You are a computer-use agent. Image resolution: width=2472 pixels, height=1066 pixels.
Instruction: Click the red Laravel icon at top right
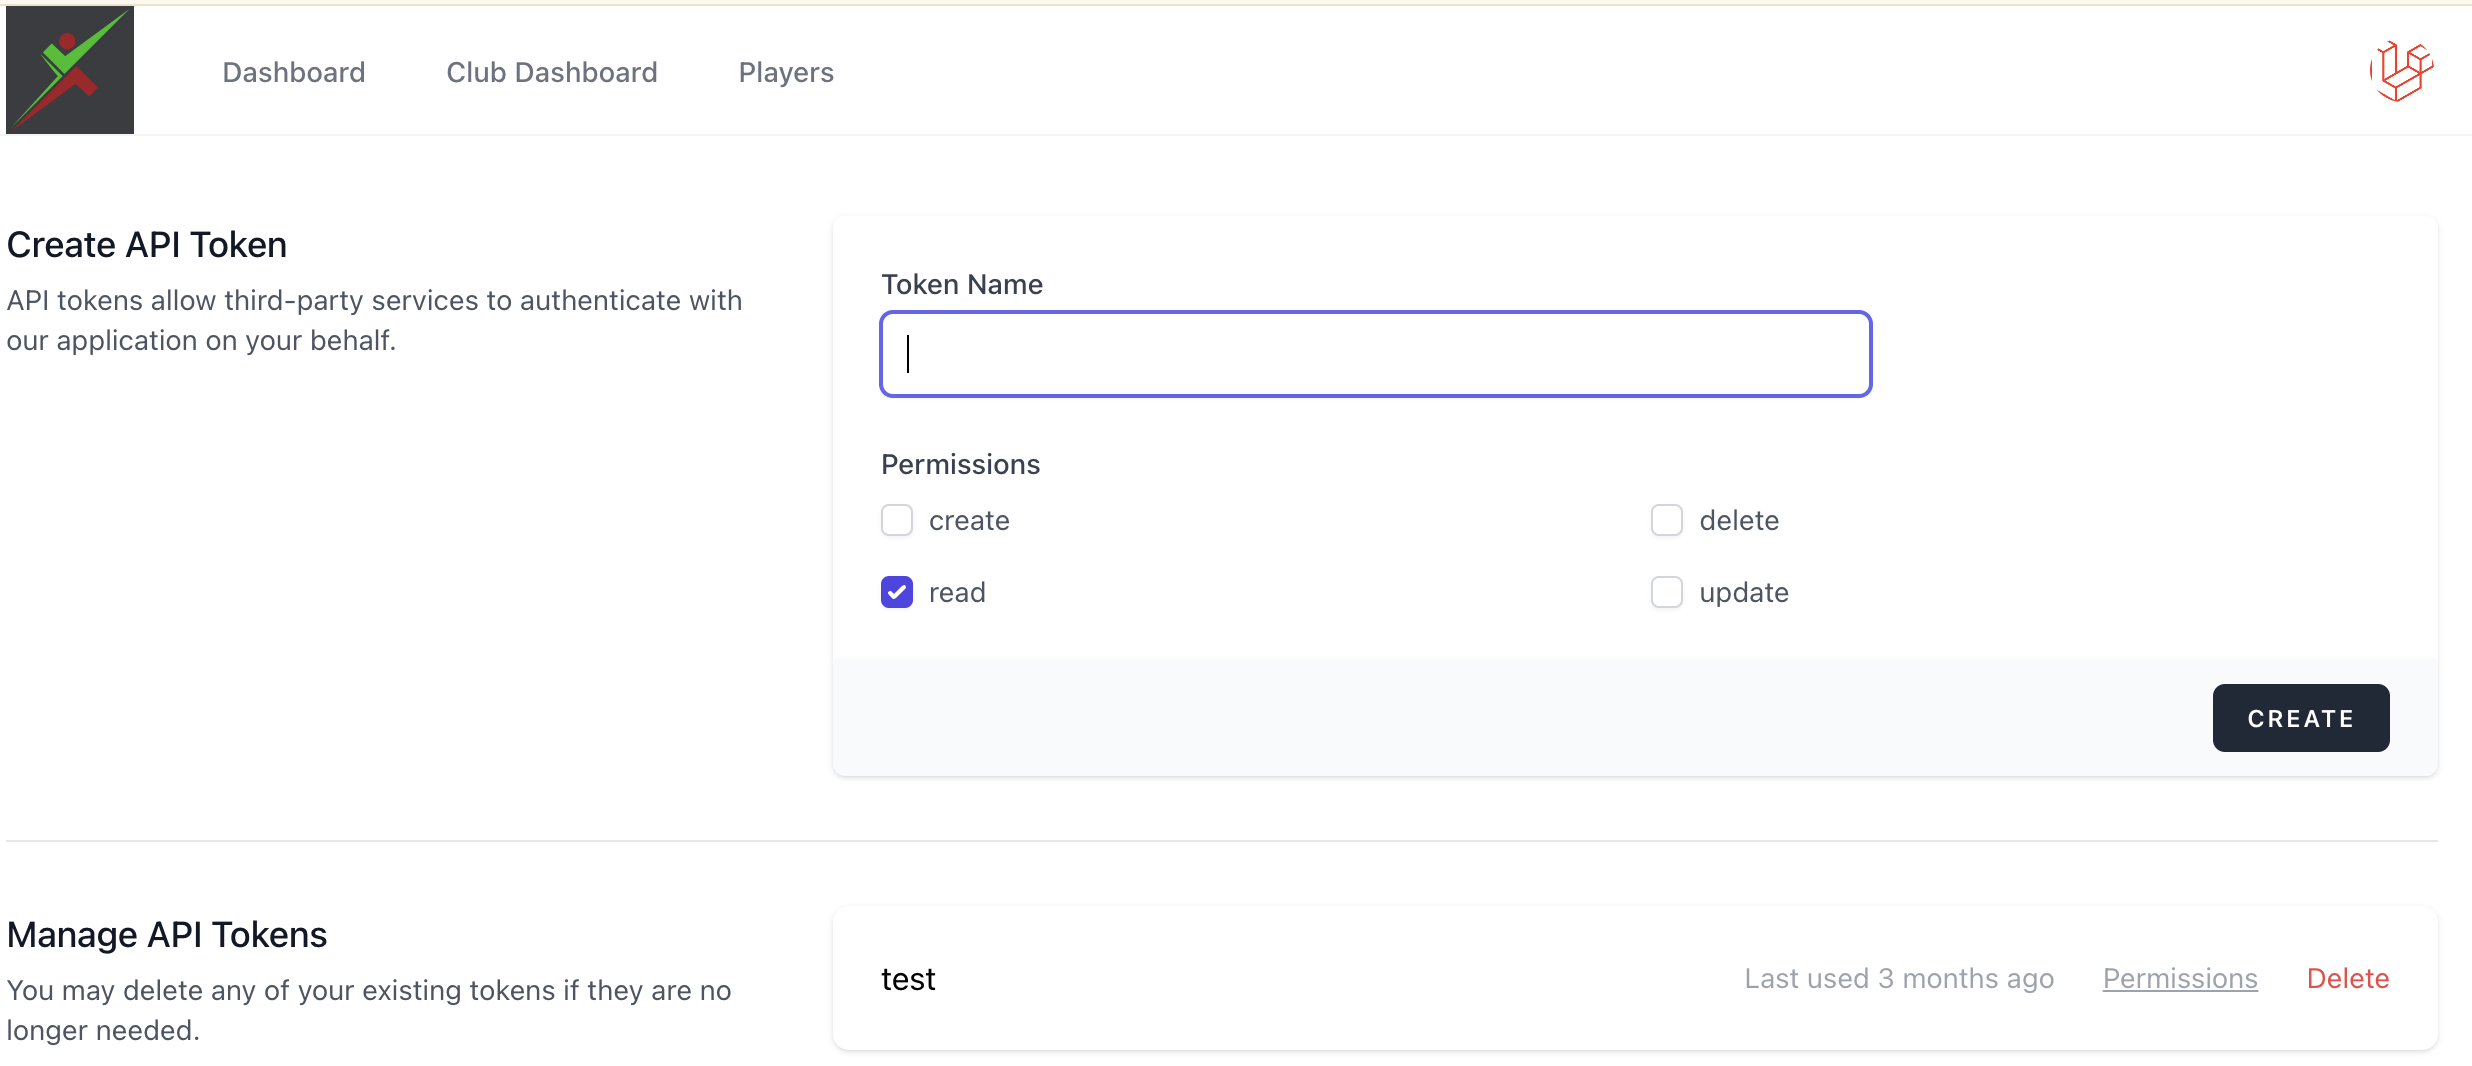pos(2401,71)
